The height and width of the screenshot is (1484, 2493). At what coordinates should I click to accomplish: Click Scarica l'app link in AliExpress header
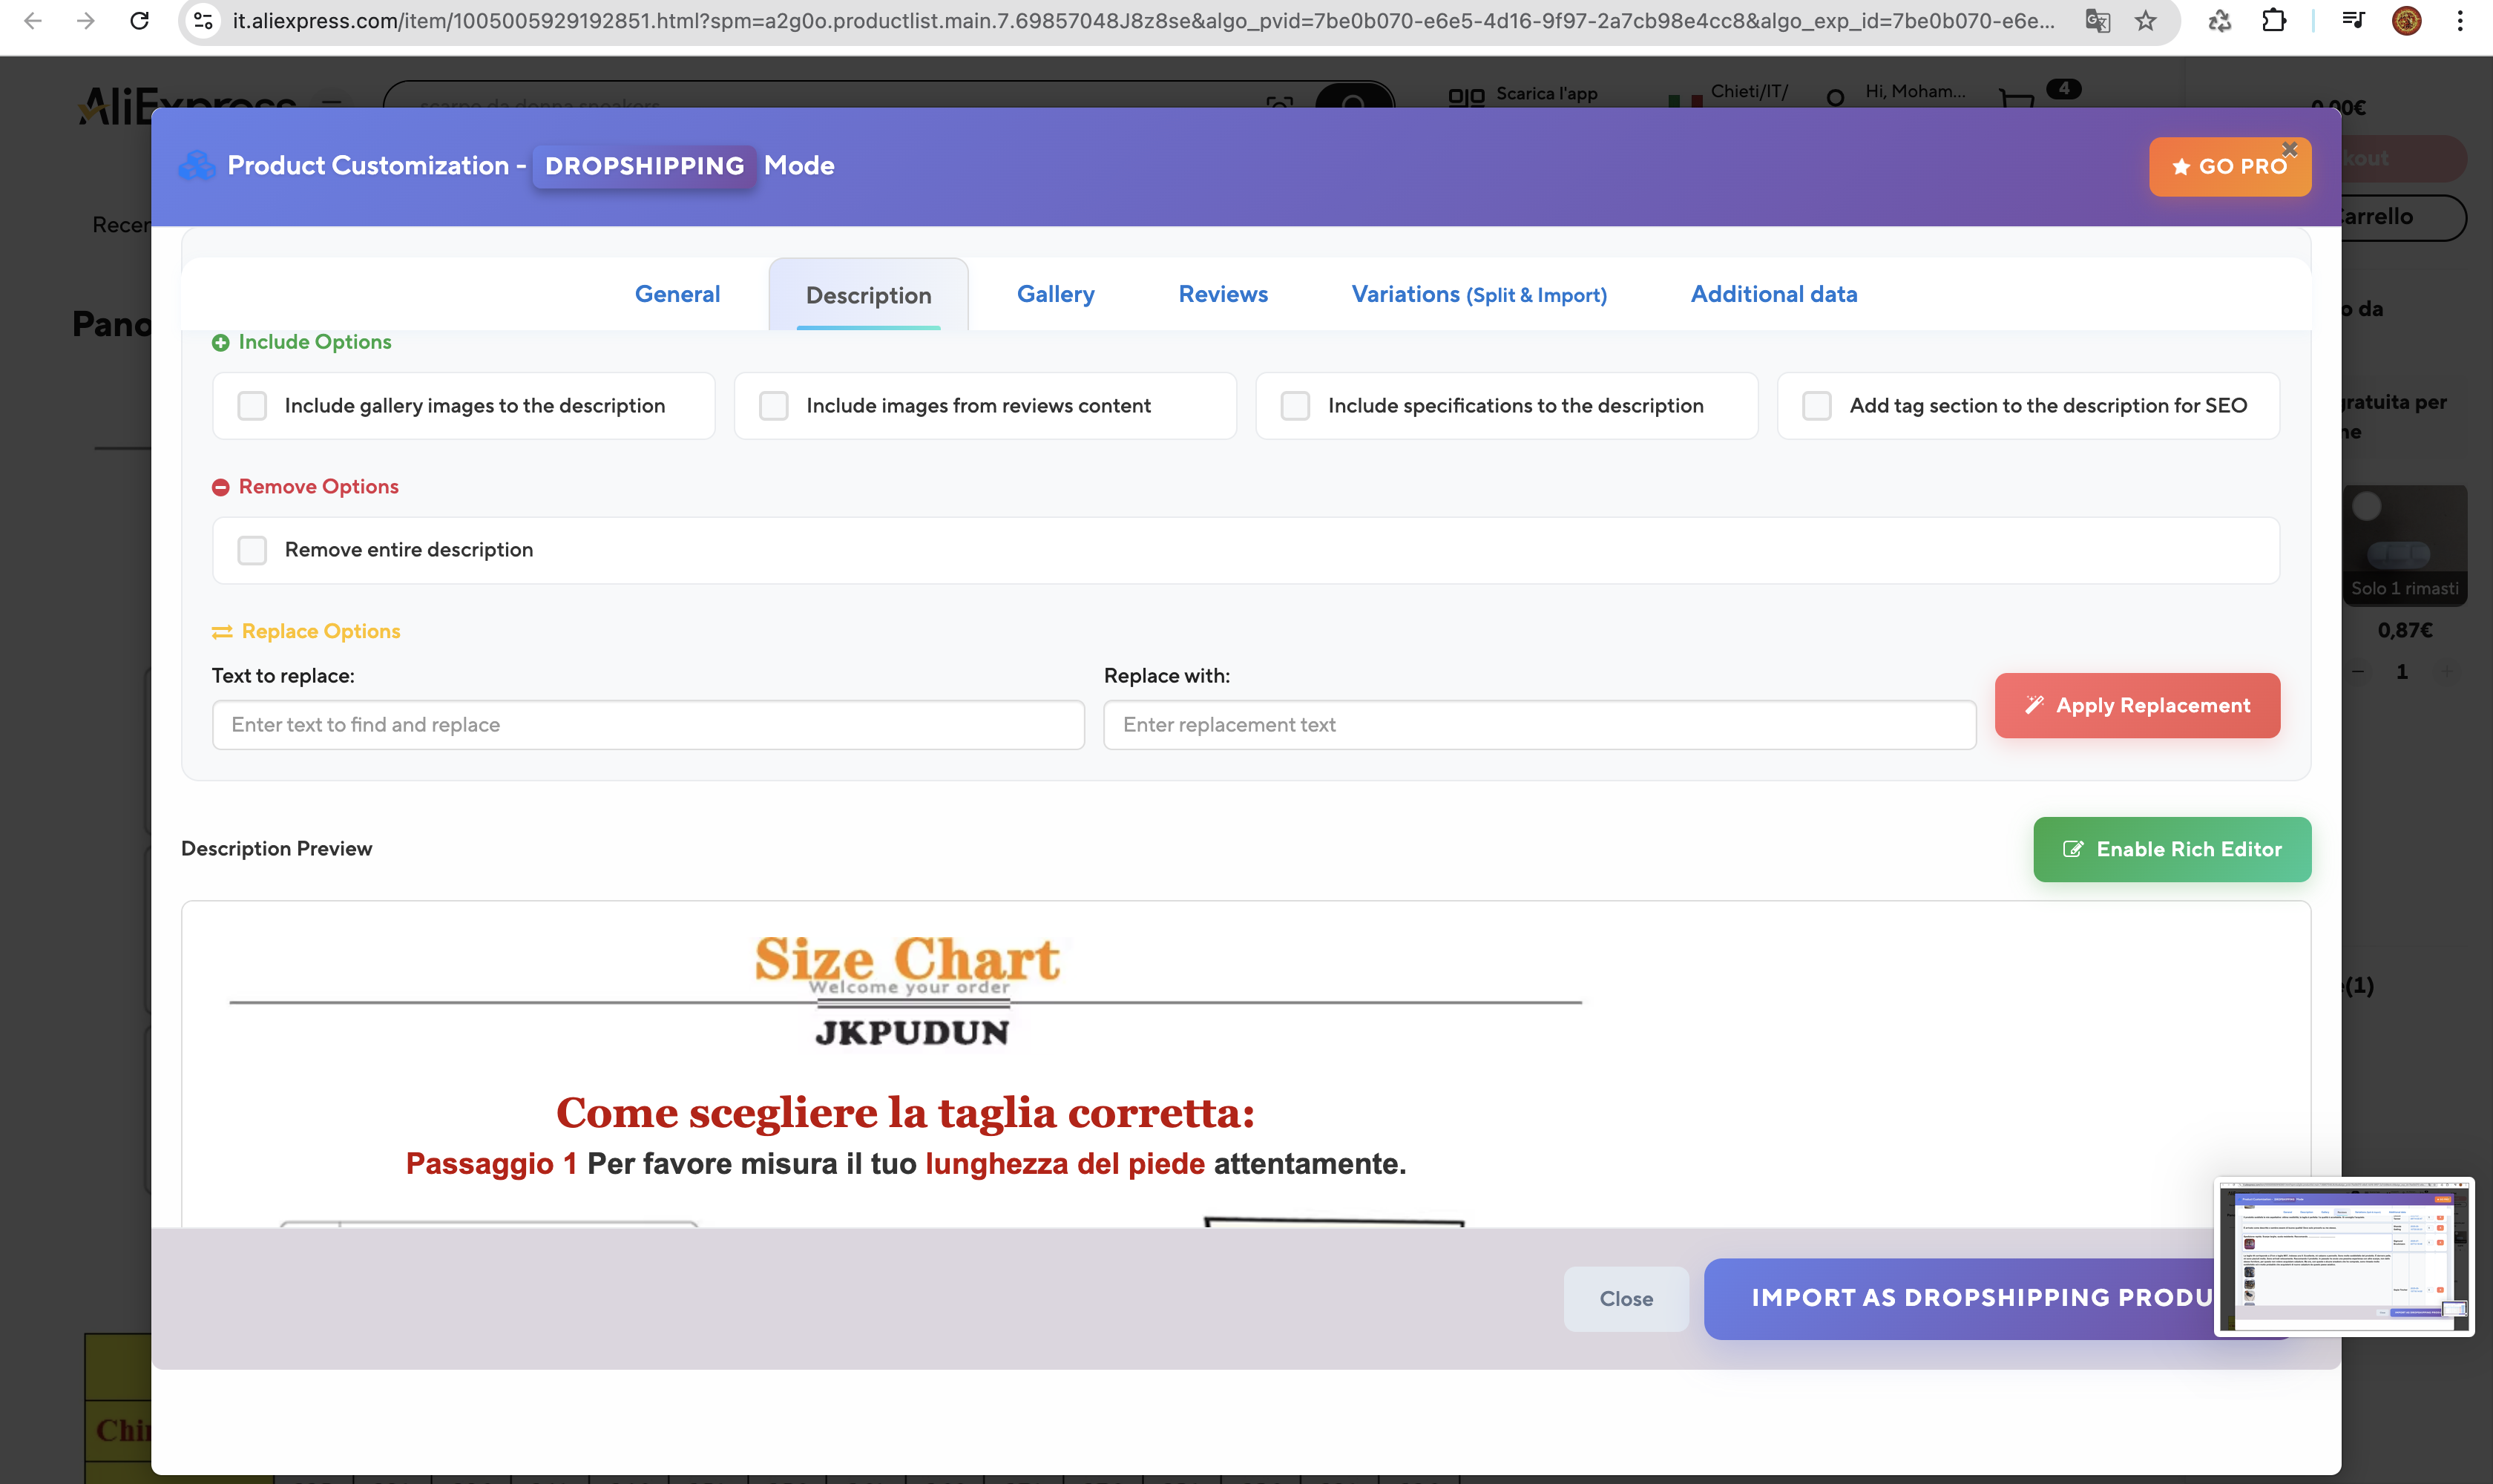coord(1546,94)
